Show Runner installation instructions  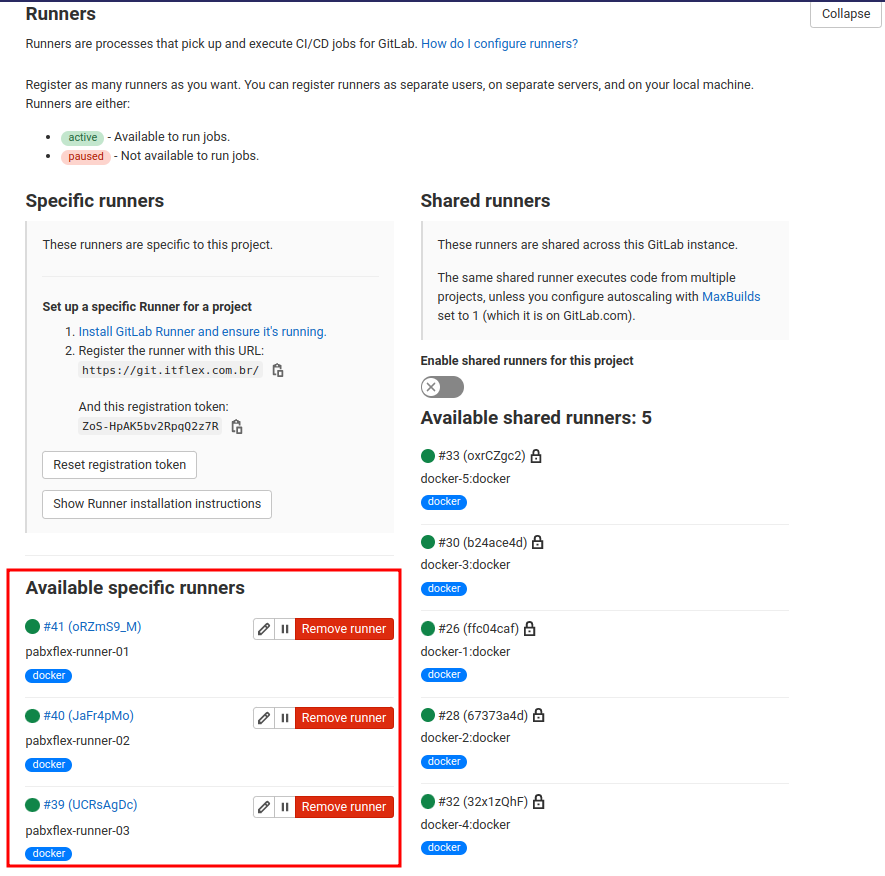[157, 504]
